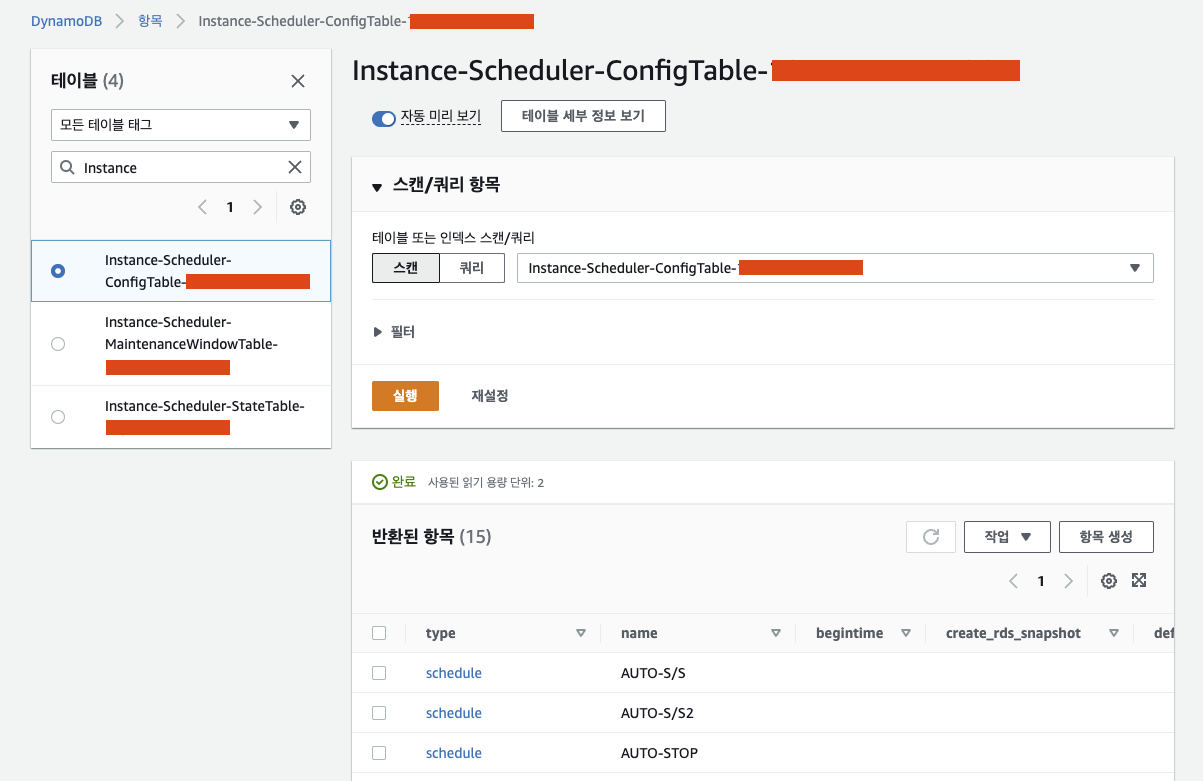
Task: Open returned items preferences gear
Action: (x=1108, y=581)
